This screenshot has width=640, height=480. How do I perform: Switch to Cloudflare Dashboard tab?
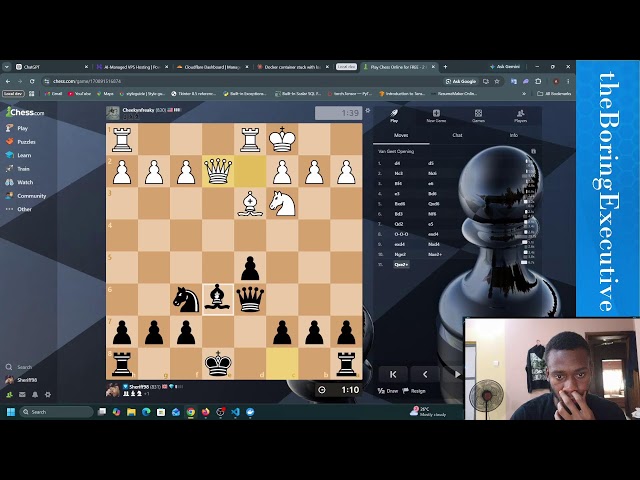point(212,67)
